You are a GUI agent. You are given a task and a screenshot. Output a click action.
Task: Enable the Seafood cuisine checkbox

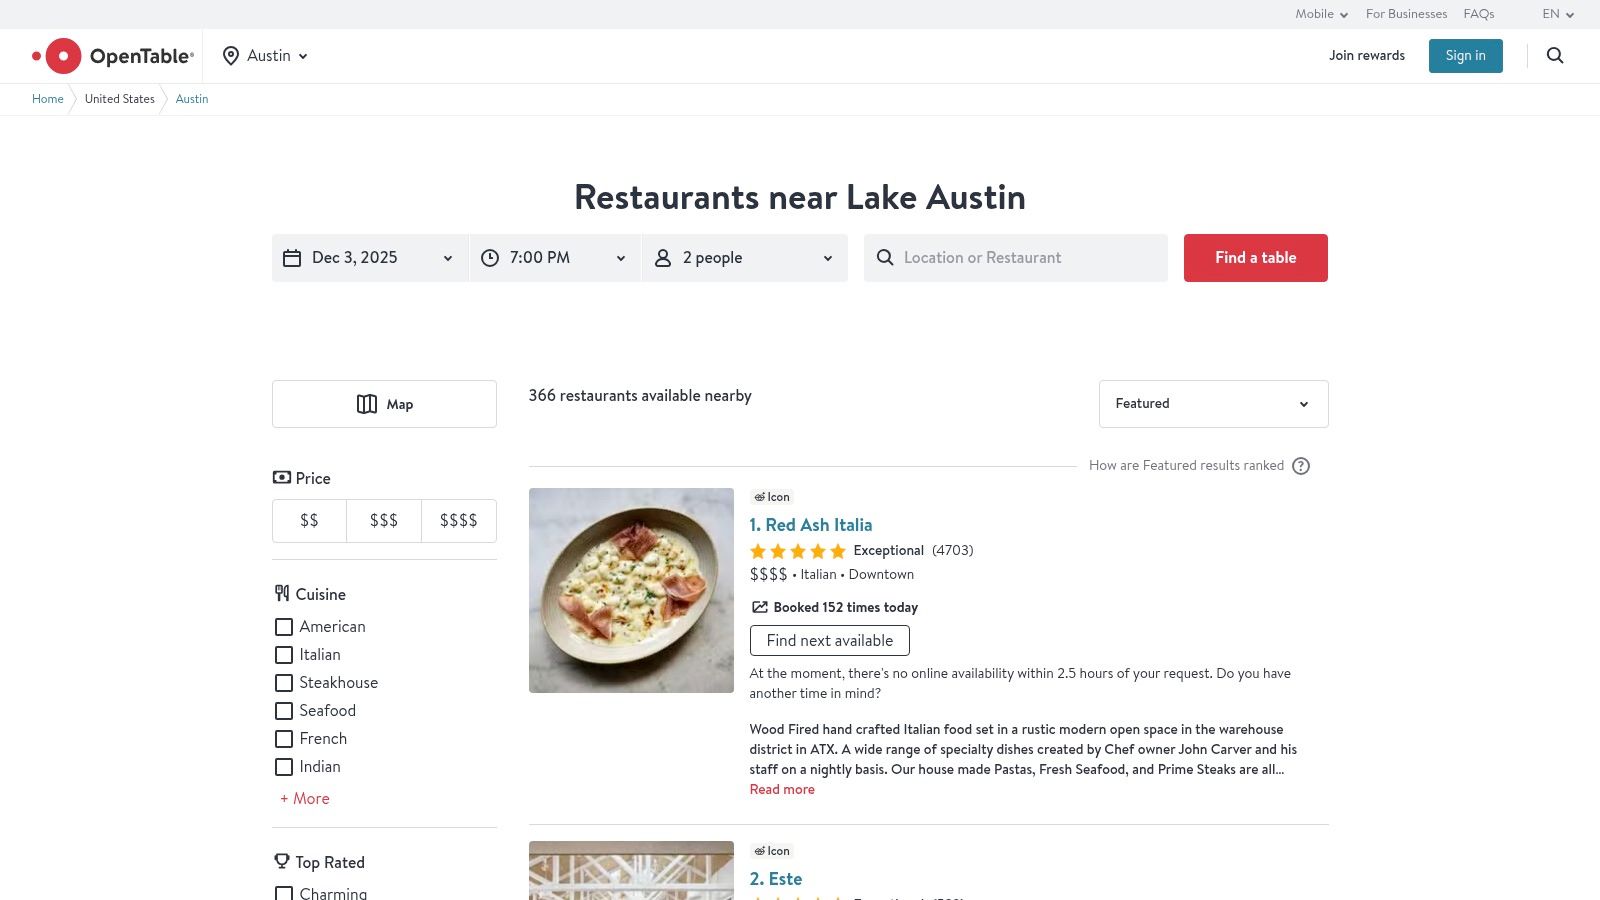pos(284,711)
